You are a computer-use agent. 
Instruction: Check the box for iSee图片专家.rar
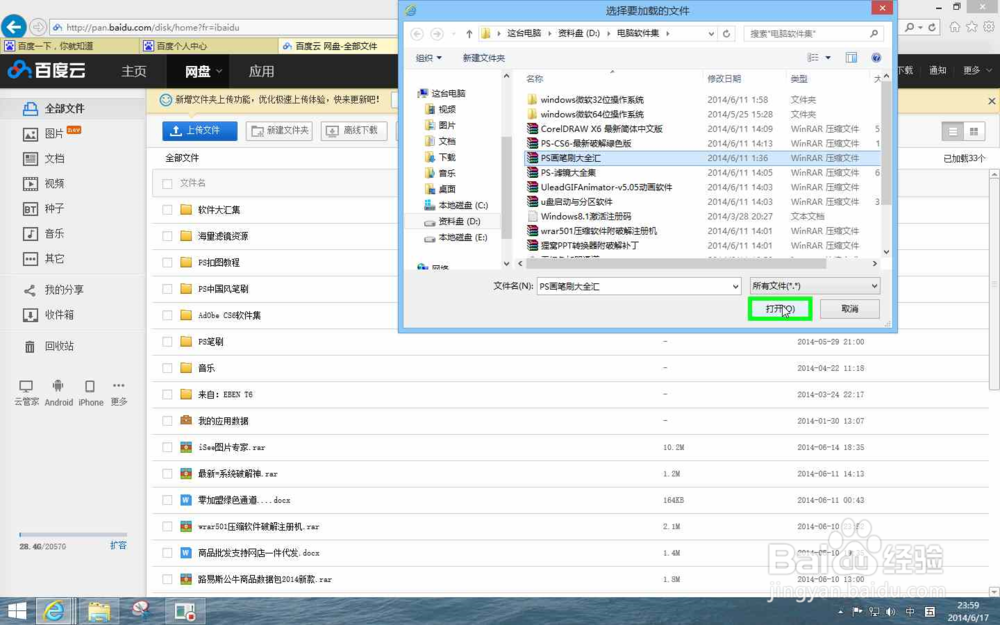[167, 447]
